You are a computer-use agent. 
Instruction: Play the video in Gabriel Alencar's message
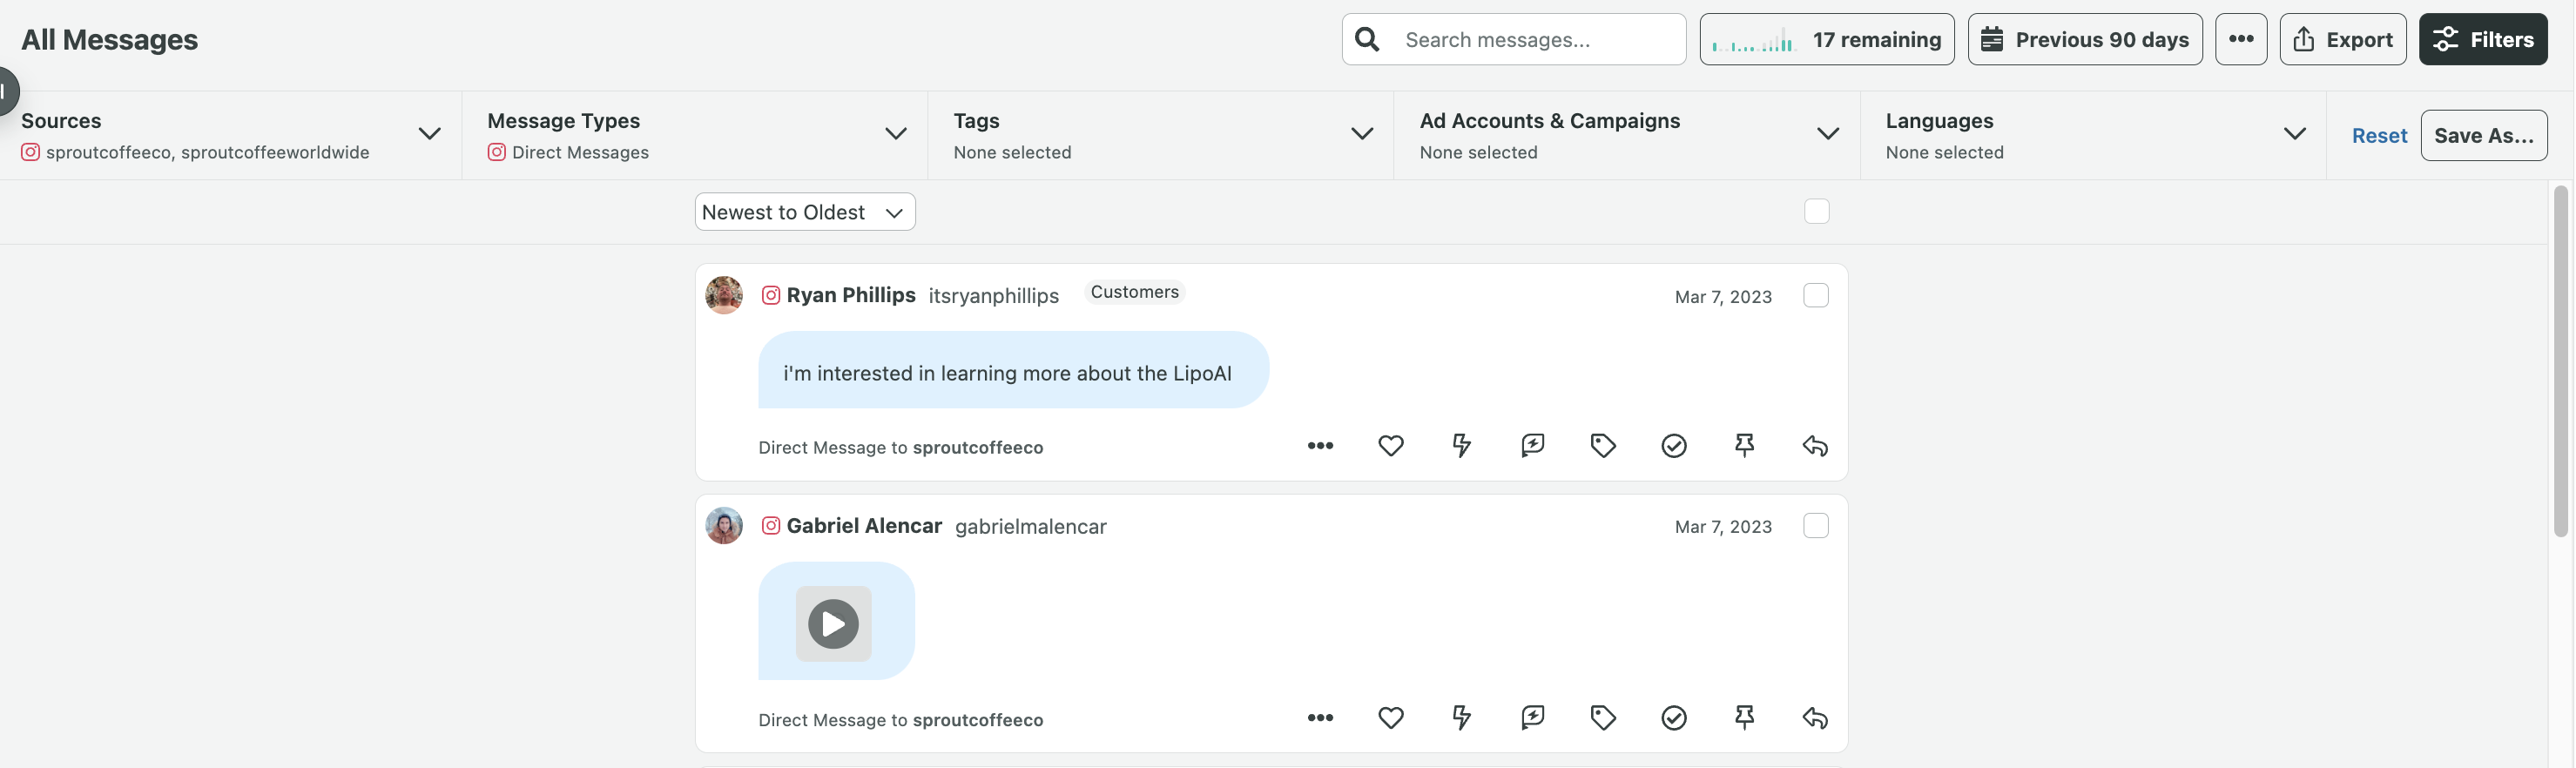tap(833, 624)
